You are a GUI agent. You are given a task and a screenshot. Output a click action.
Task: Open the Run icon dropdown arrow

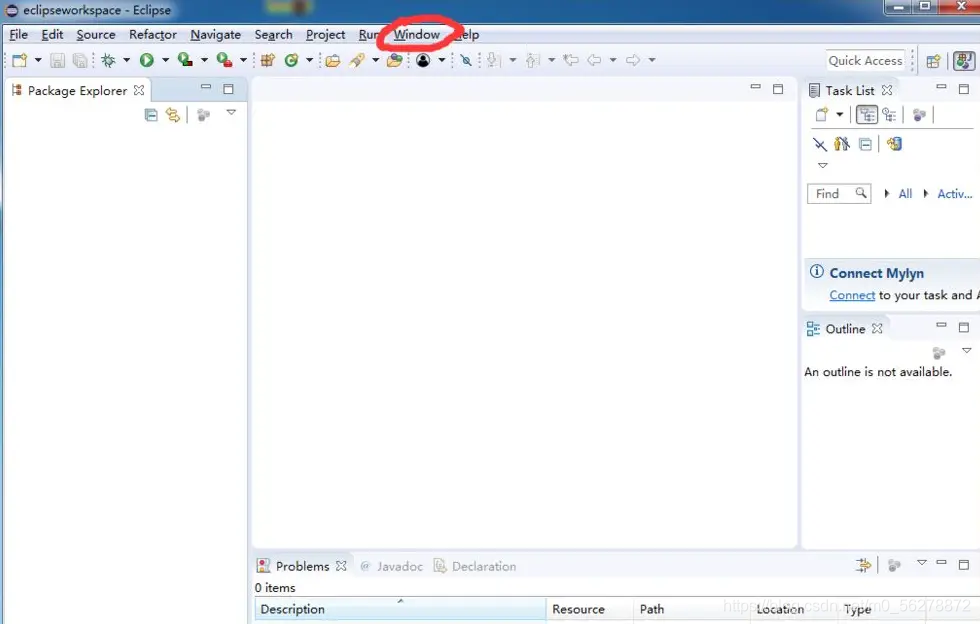(165, 60)
